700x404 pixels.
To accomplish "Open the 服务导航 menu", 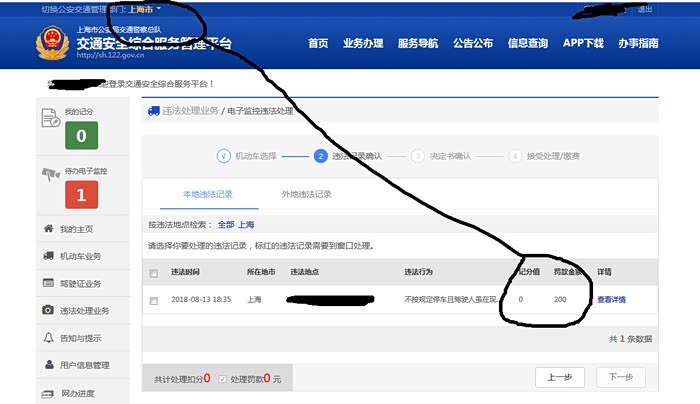I will point(418,43).
